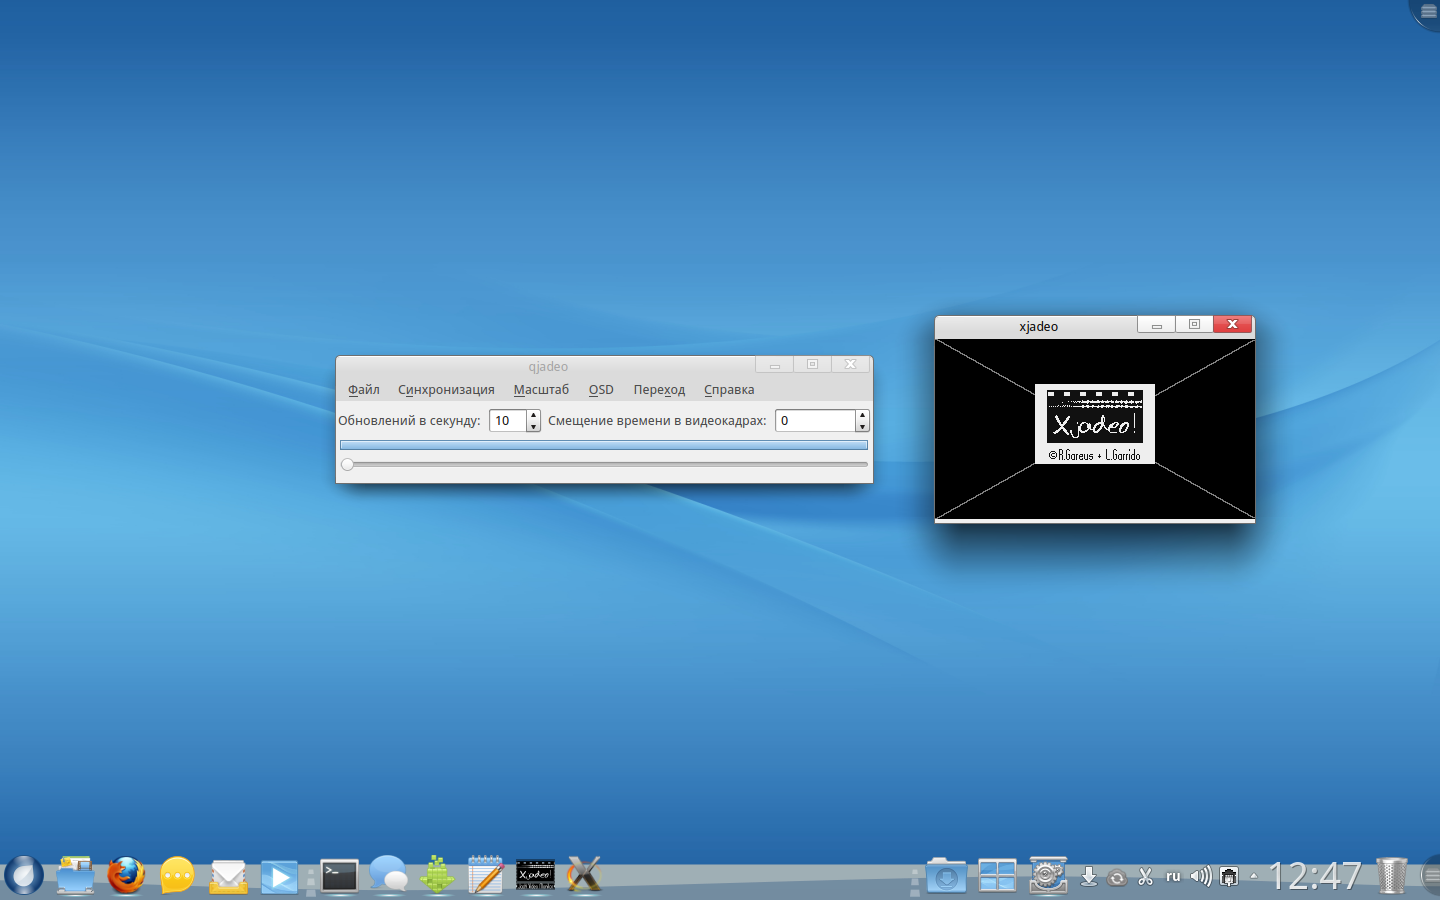Open the notepad with pencil icon

pyautogui.click(x=486, y=876)
